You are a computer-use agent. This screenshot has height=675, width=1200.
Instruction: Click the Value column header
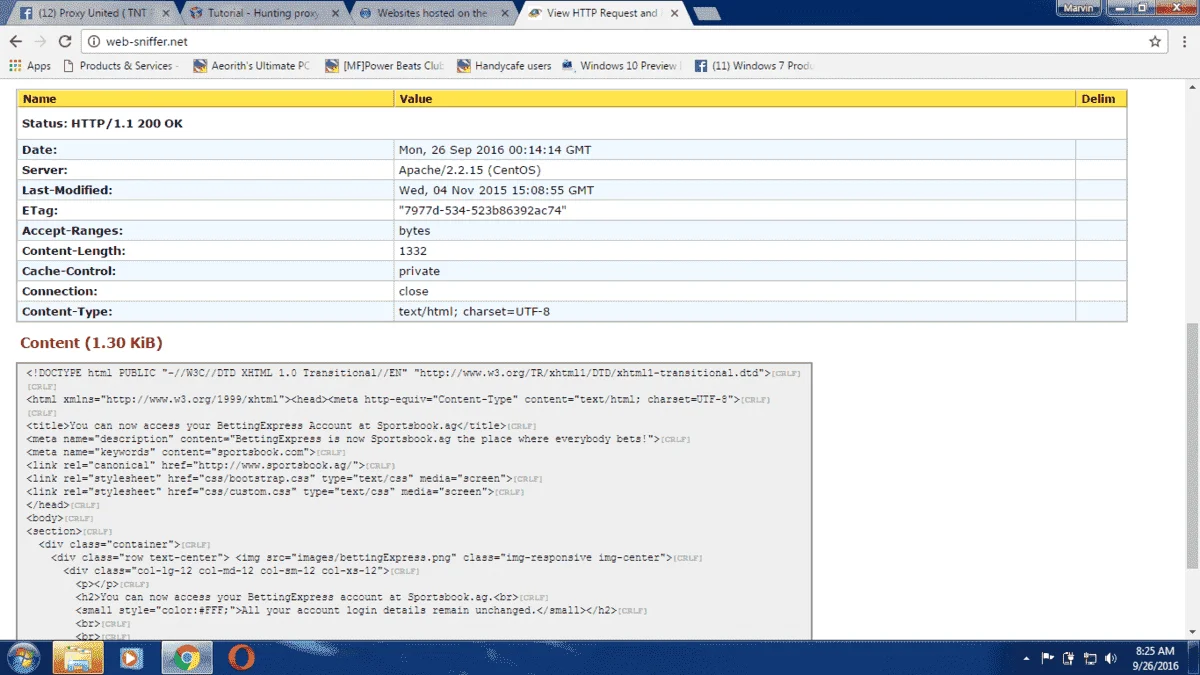735,99
